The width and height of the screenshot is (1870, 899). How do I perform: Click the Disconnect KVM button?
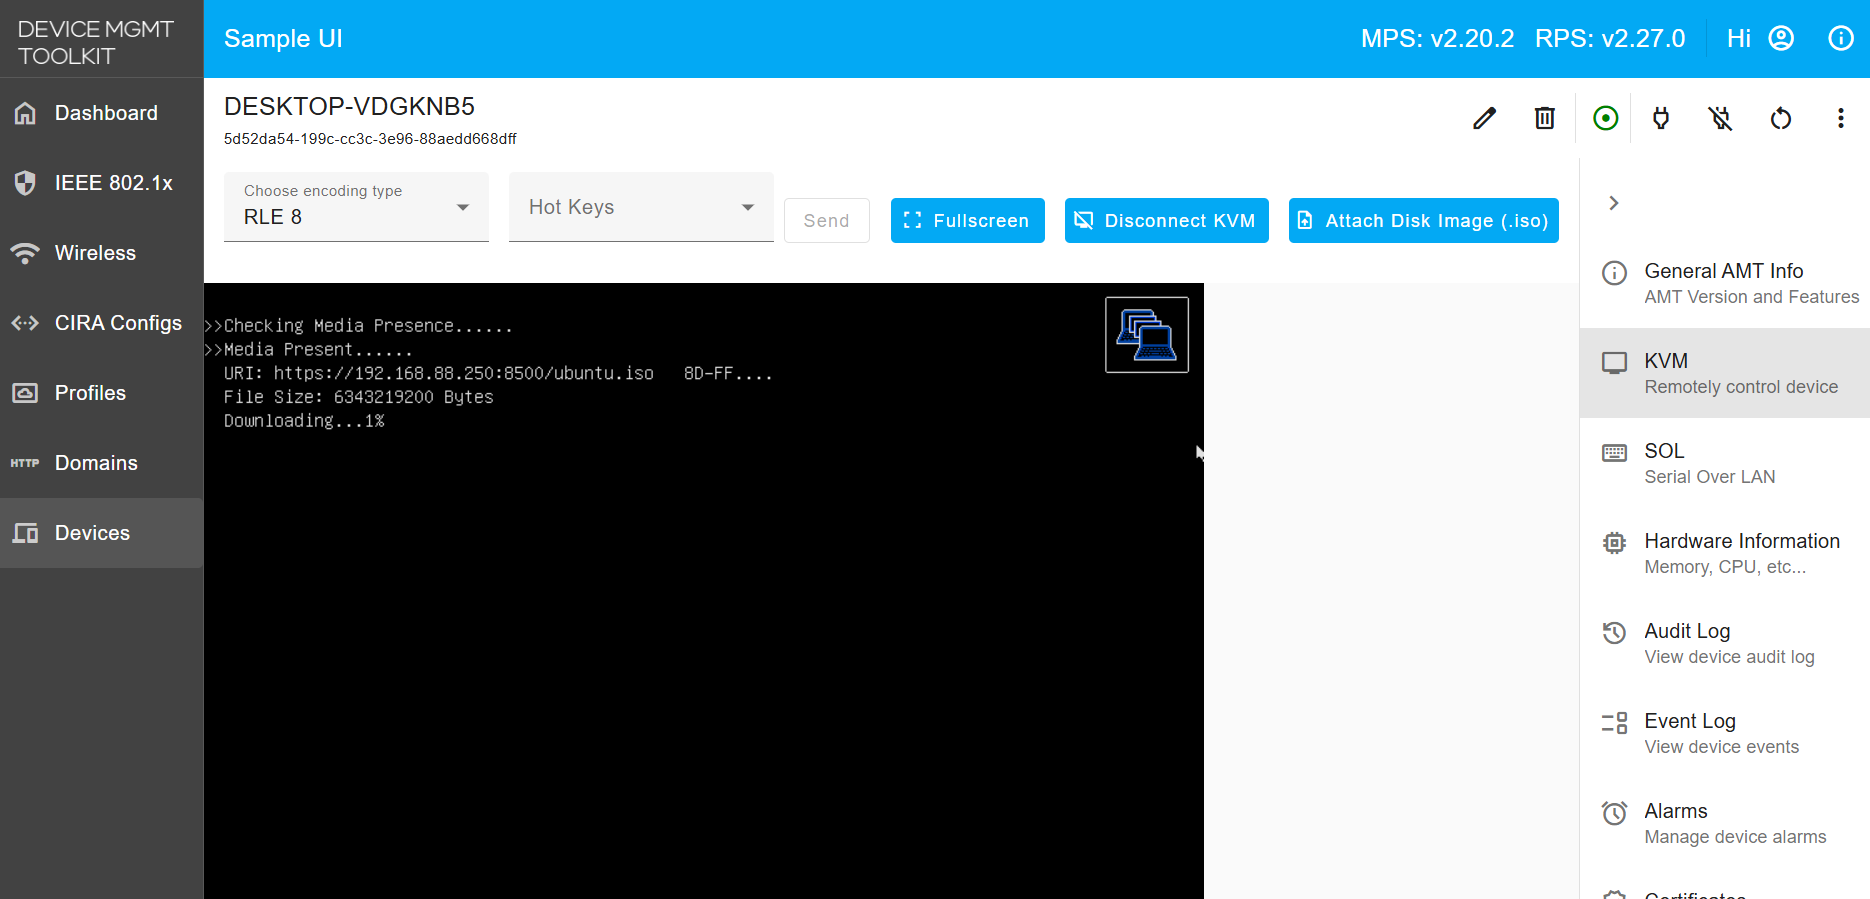click(x=1166, y=220)
